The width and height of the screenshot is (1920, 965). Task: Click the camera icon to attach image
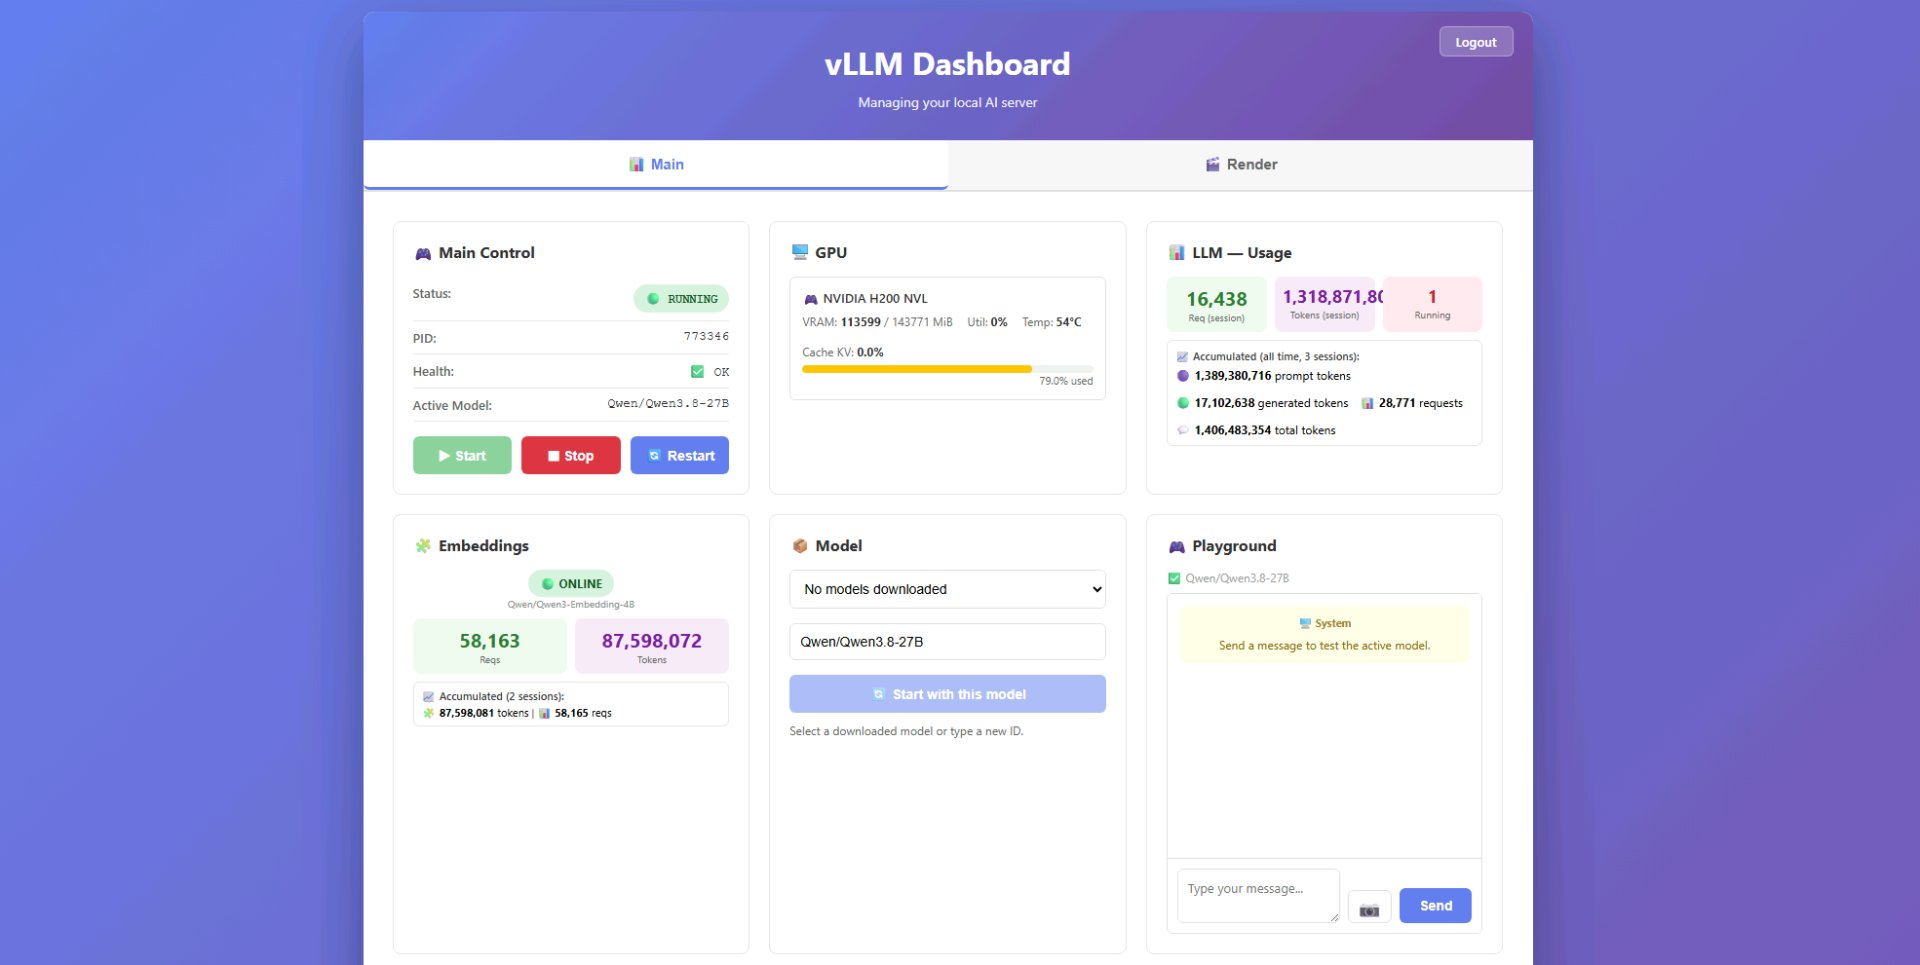pos(1370,907)
